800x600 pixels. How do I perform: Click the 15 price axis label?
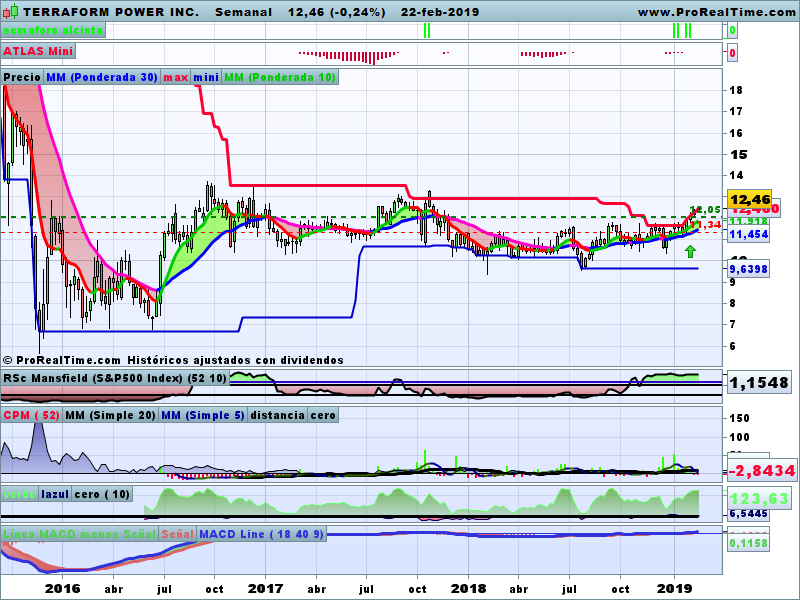pyautogui.click(x=738, y=154)
